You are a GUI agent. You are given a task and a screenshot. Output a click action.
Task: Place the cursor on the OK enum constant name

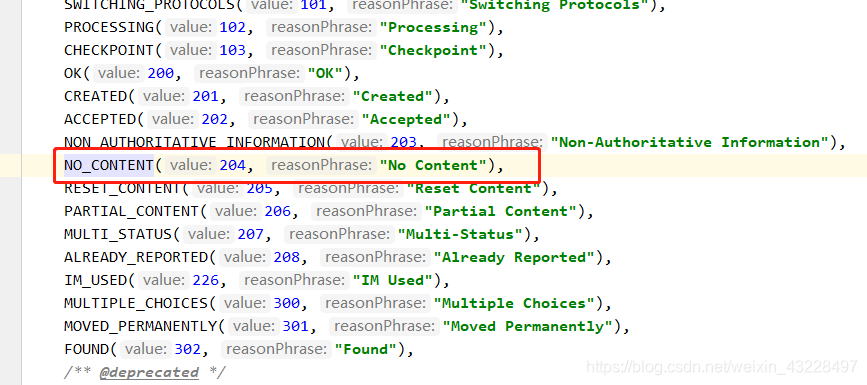(x=73, y=74)
